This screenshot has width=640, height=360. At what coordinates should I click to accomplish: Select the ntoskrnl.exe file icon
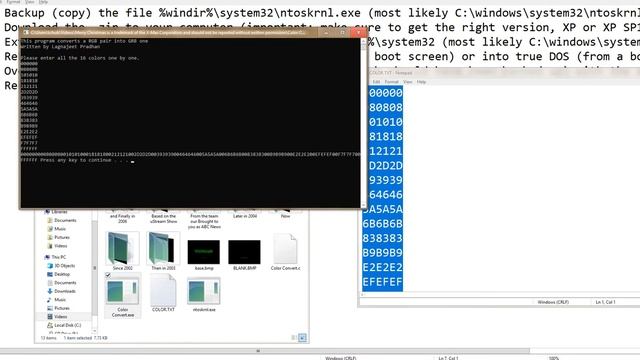pyautogui.click(x=204, y=291)
